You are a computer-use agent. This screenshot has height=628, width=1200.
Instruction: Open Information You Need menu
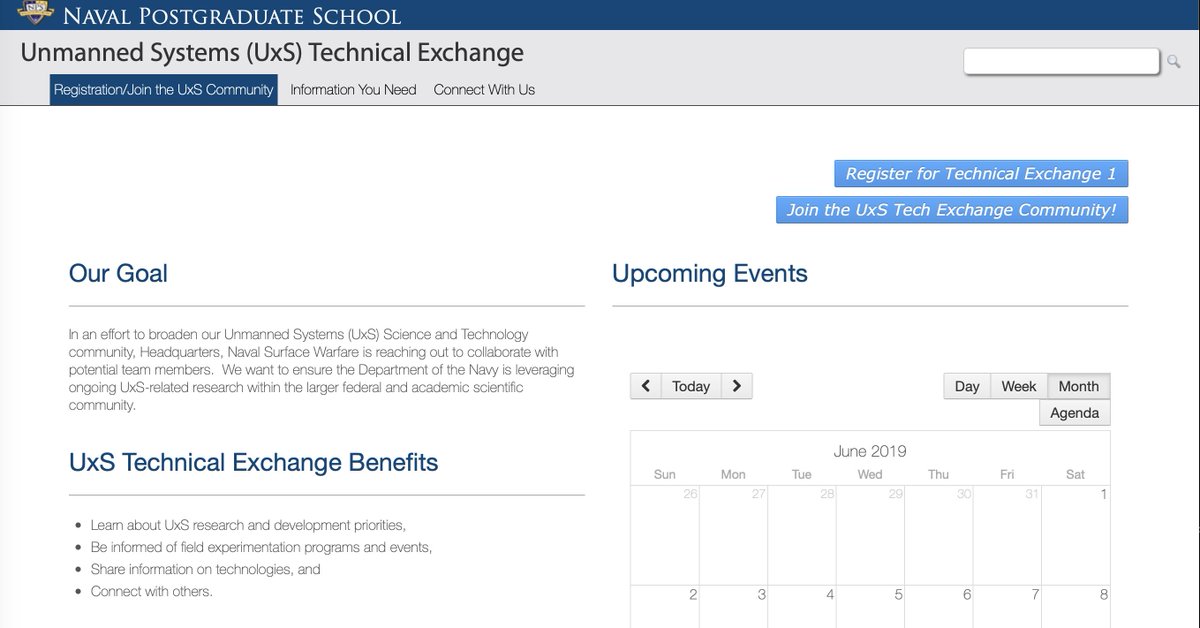[x=353, y=89]
